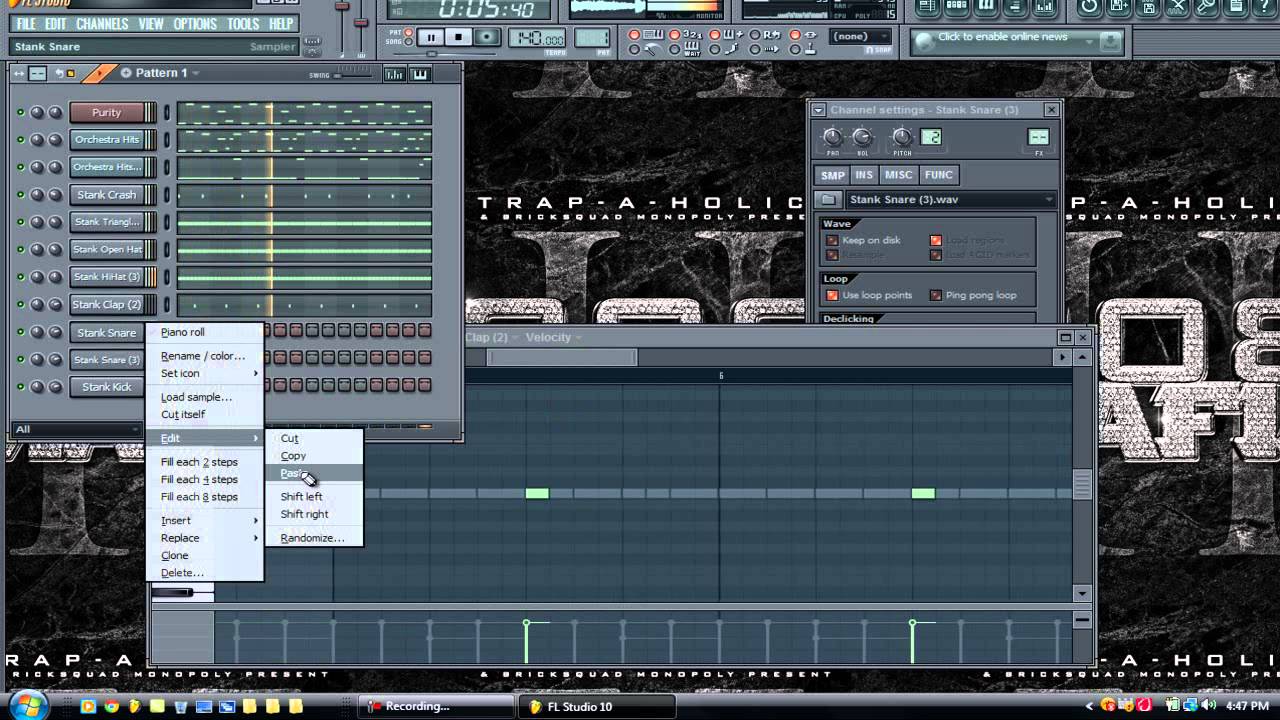Adjust the swing slider
This screenshot has width=1280, height=720.
(350, 75)
